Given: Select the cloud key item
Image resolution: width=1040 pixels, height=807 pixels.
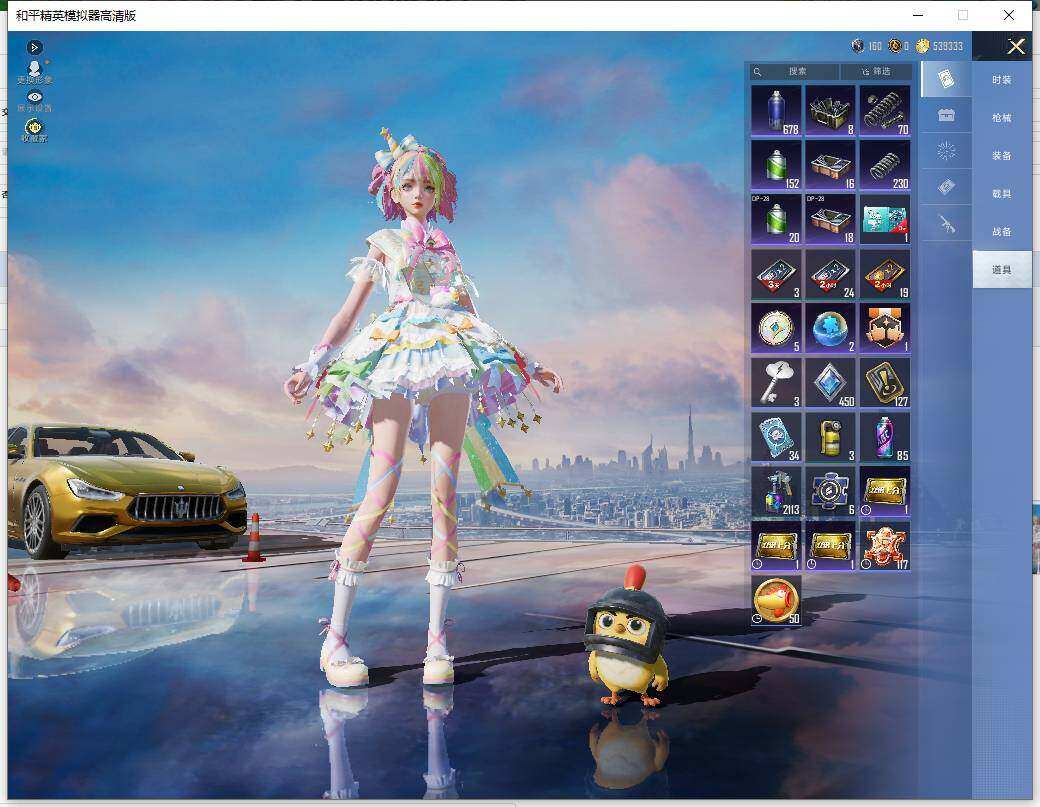Looking at the screenshot, I should [x=776, y=383].
